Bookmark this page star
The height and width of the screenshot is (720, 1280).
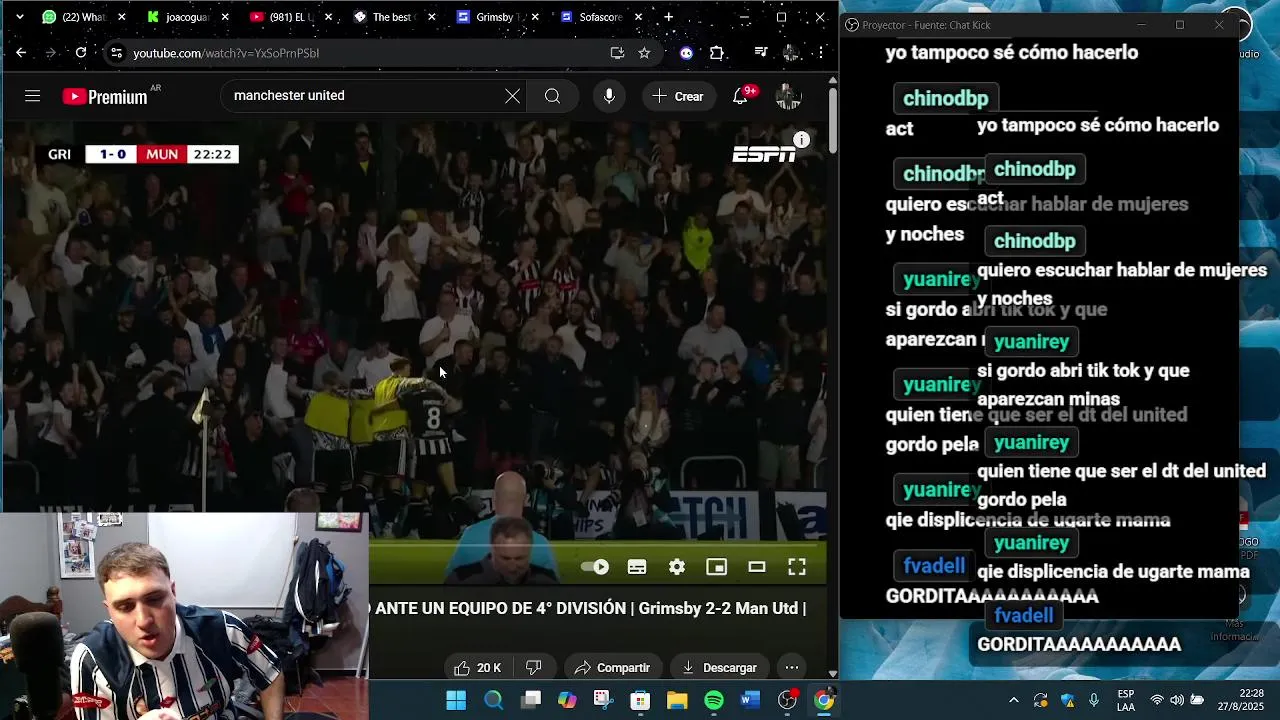645,53
